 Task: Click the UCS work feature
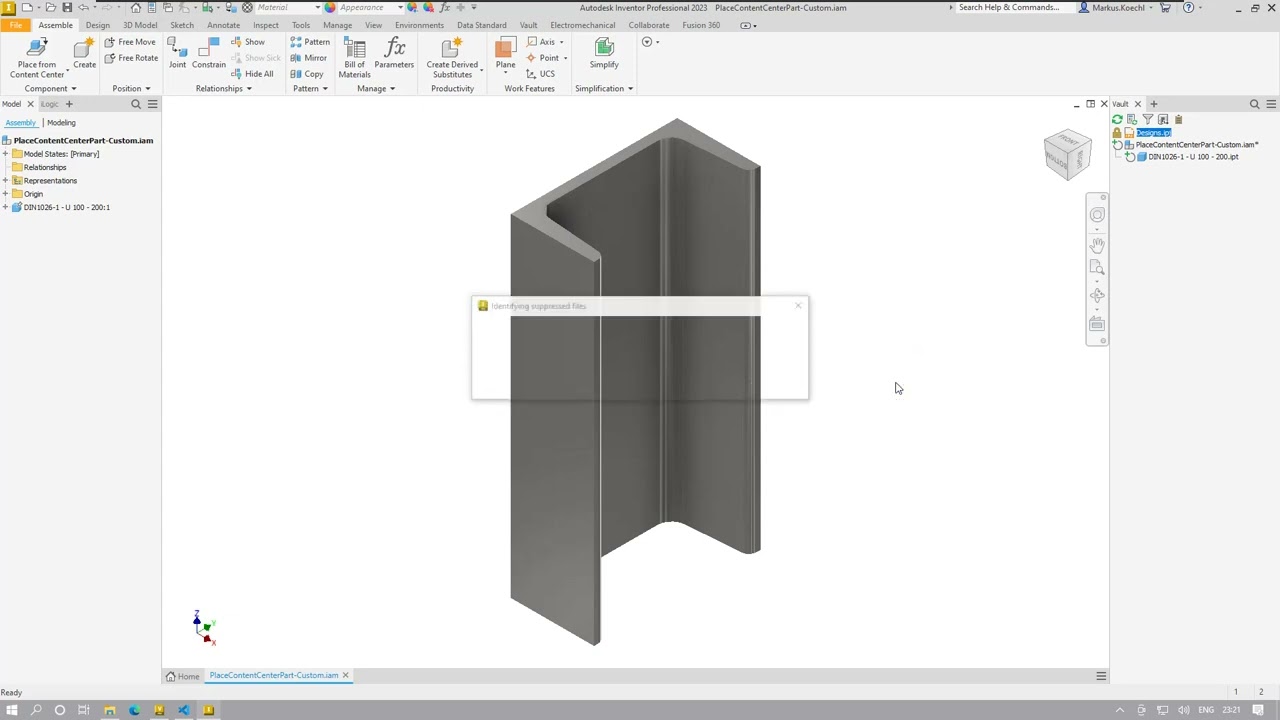541,74
